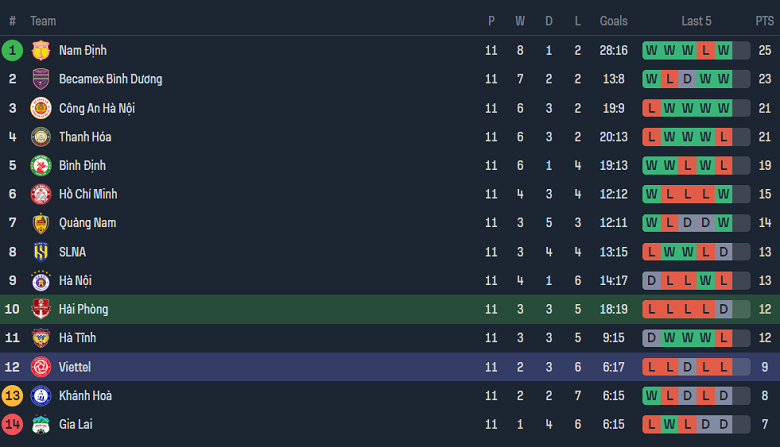
Task: Open the Hà Nội team link
Action: tap(77, 281)
